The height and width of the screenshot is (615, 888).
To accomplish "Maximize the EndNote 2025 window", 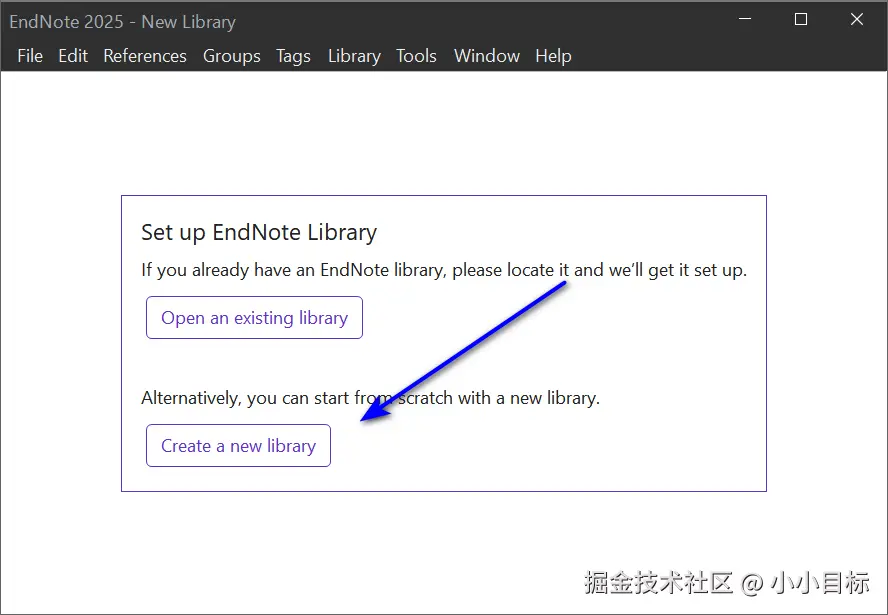I will 801,19.
